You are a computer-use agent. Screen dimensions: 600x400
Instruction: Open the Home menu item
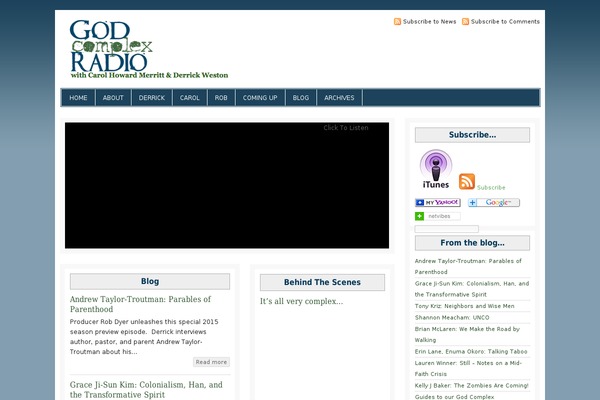(78, 98)
